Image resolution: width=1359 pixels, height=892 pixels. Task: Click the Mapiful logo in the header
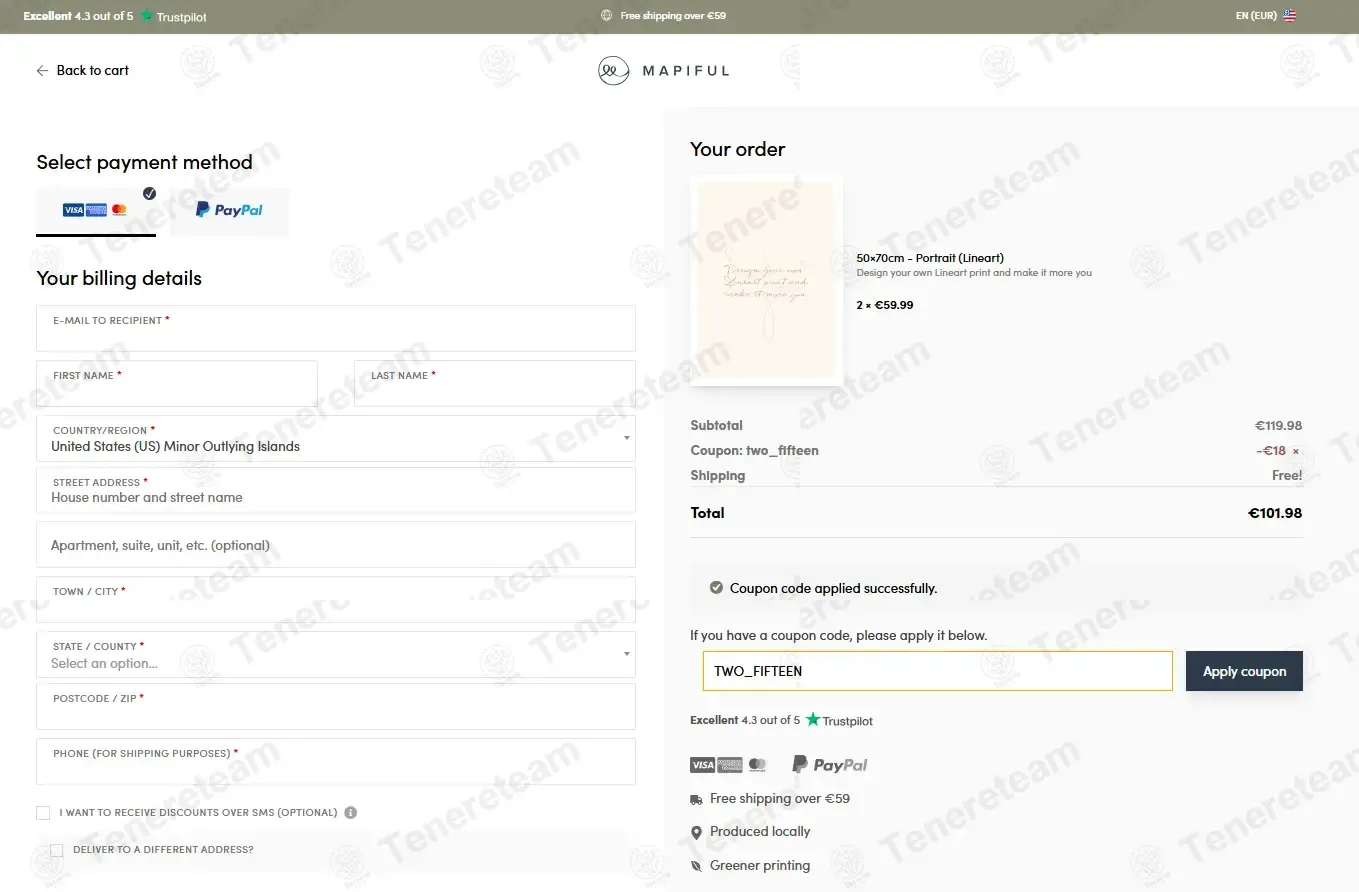(664, 71)
